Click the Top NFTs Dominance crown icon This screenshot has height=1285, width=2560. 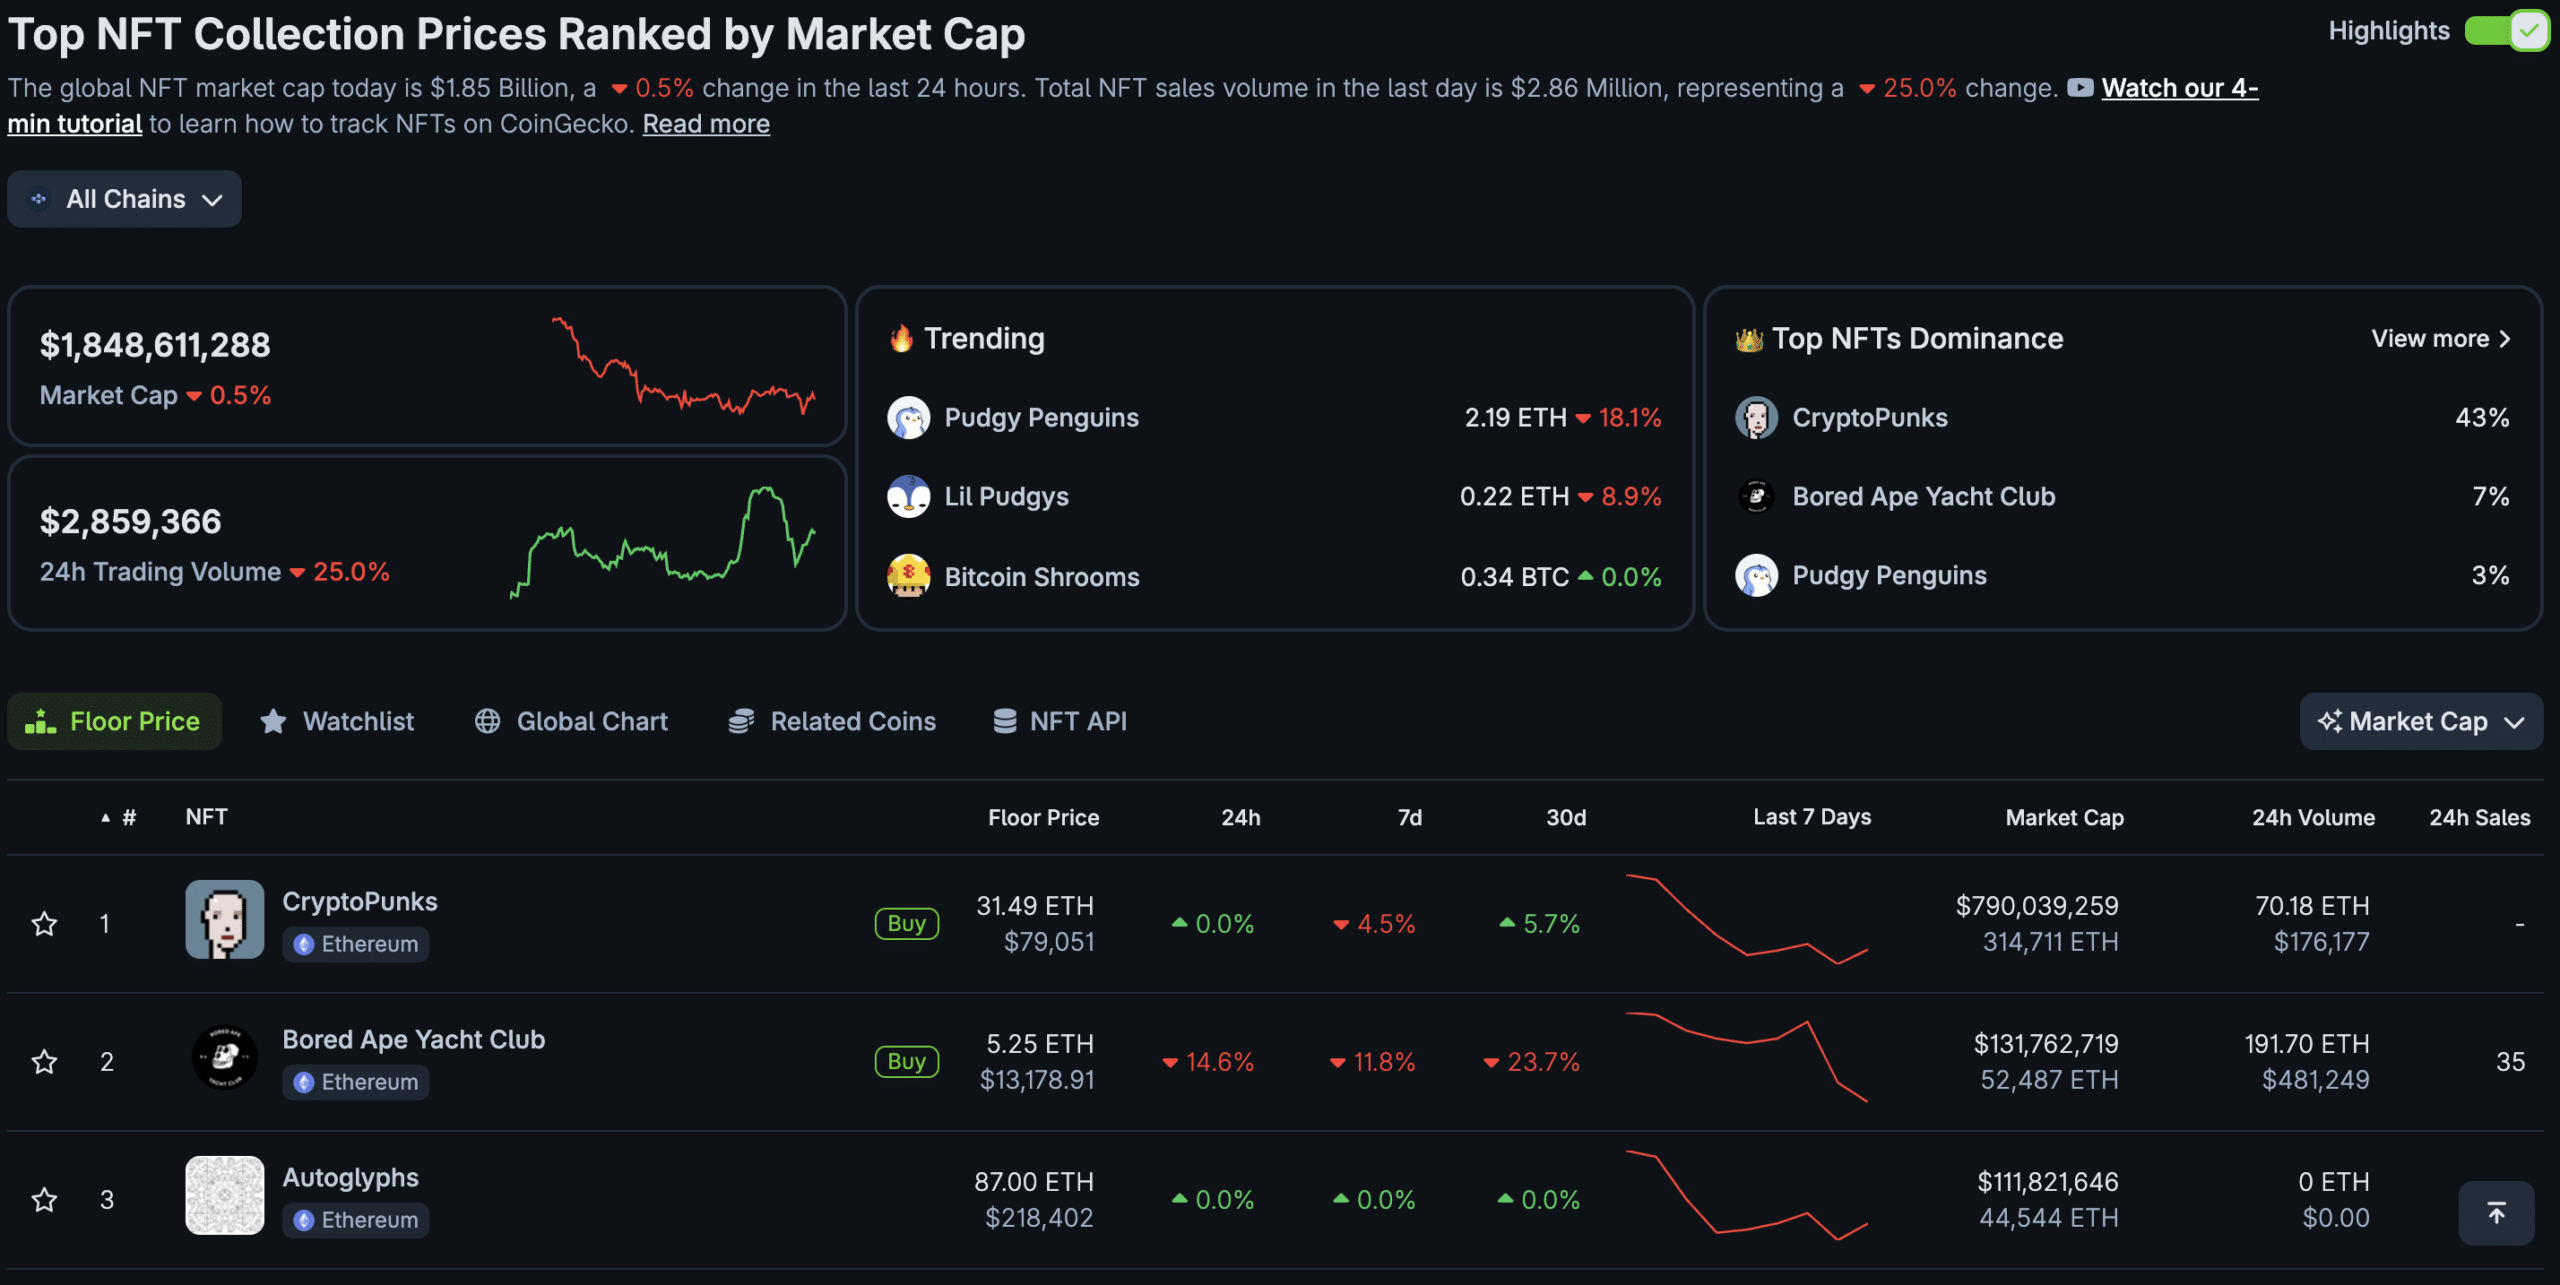[x=1749, y=340]
